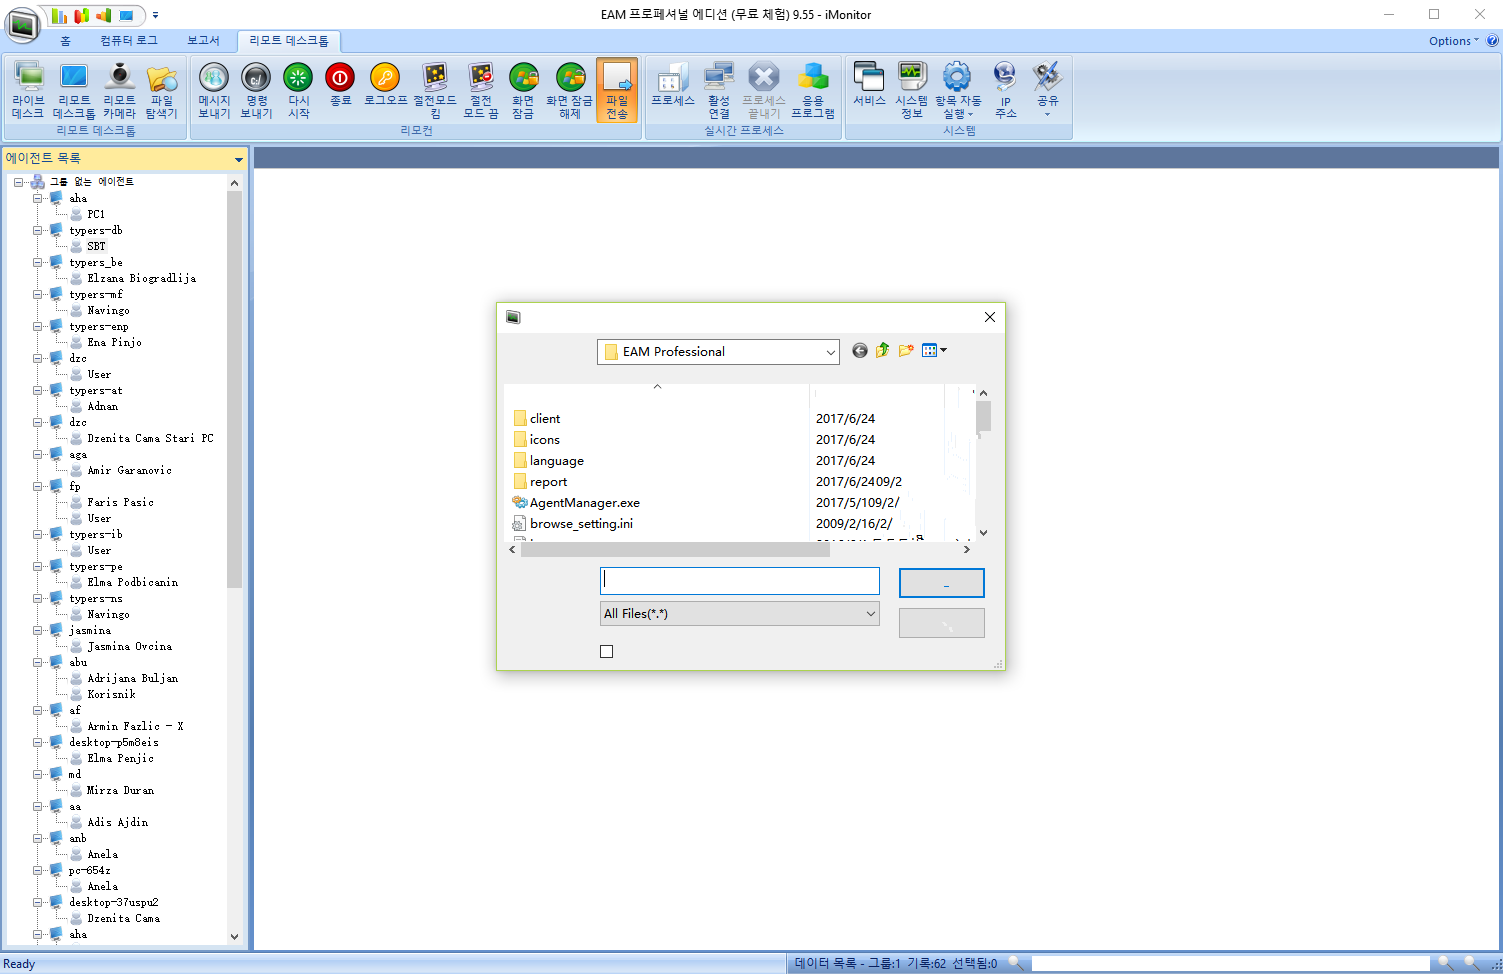Switch to the 보고서 tab
The height and width of the screenshot is (974, 1503).
tap(203, 41)
